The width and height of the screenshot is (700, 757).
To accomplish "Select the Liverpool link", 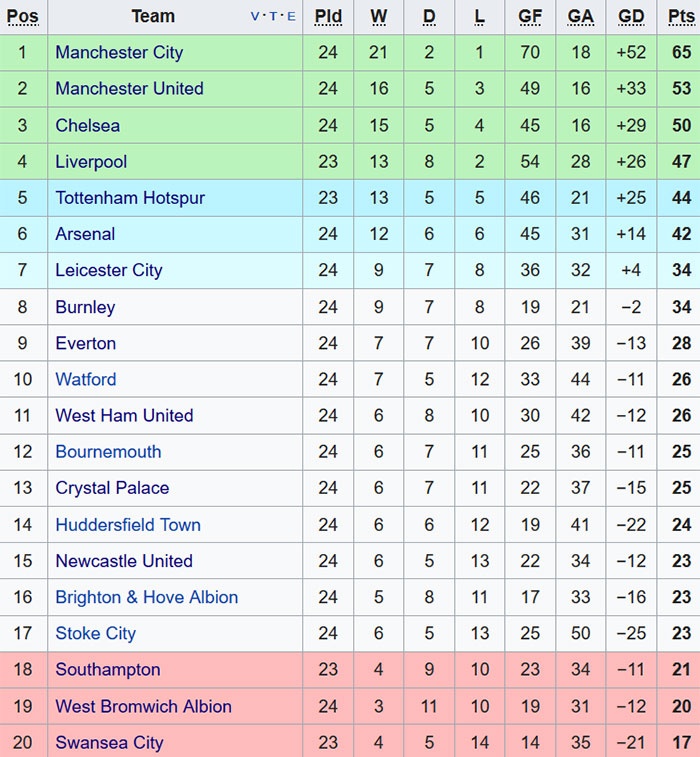I will 91,161.
